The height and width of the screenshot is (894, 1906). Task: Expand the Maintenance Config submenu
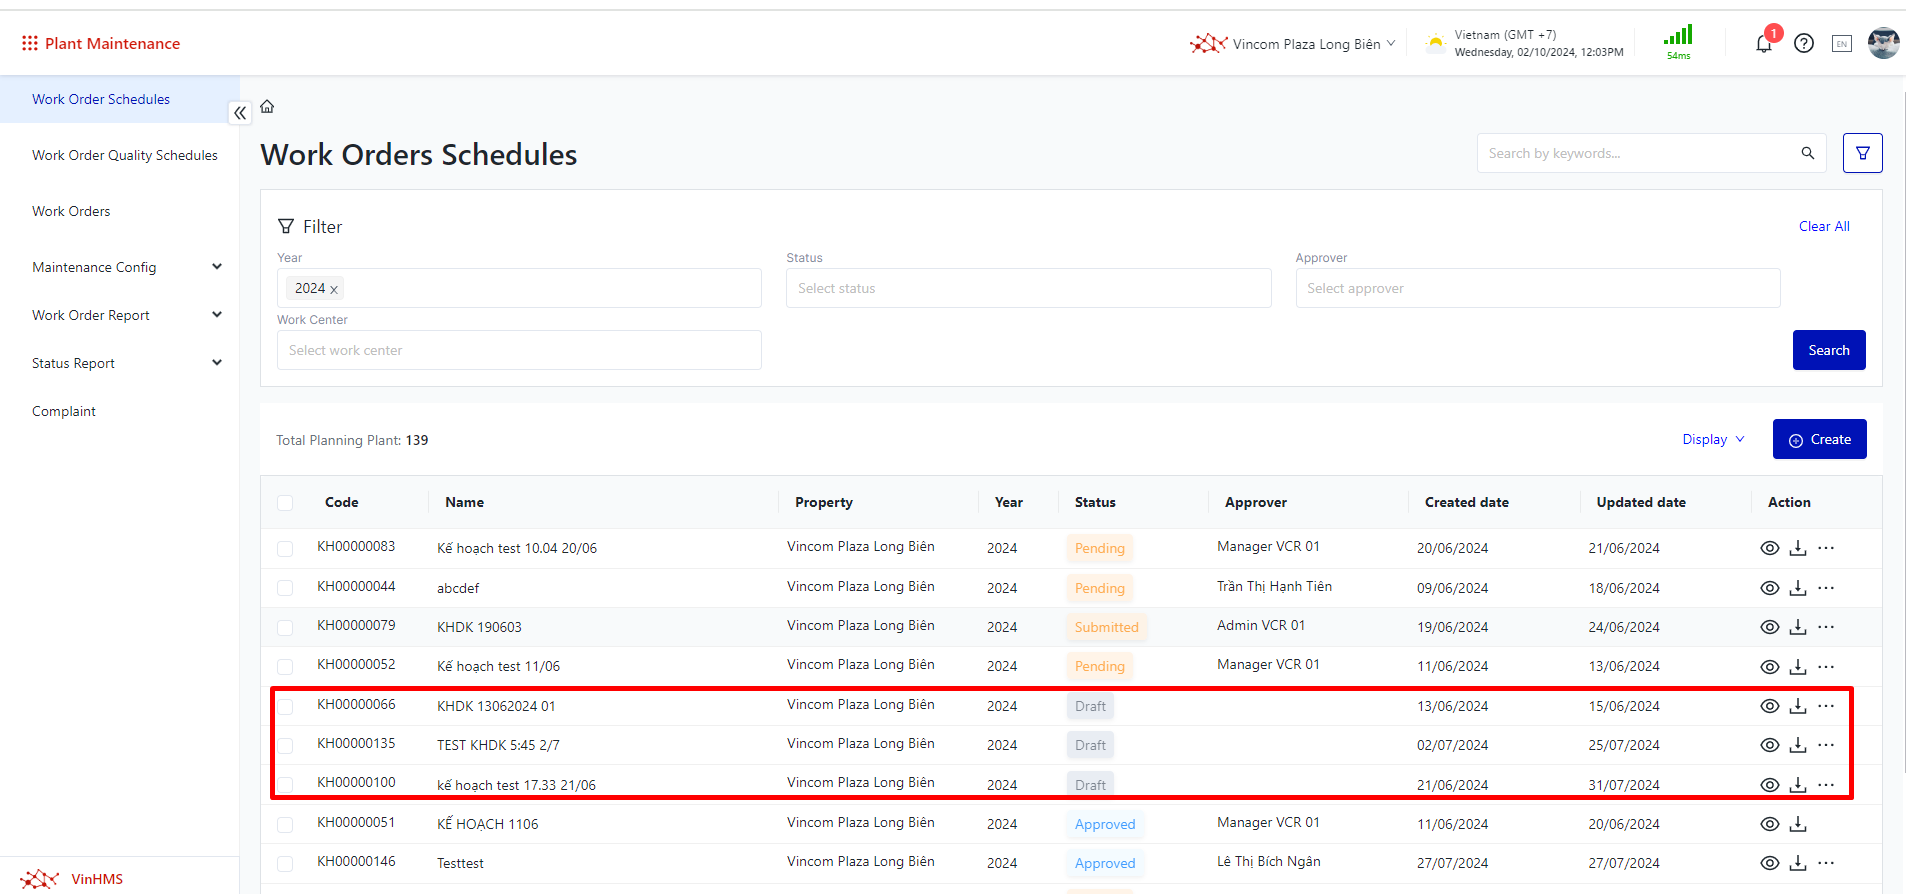pyautogui.click(x=217, y=267)
